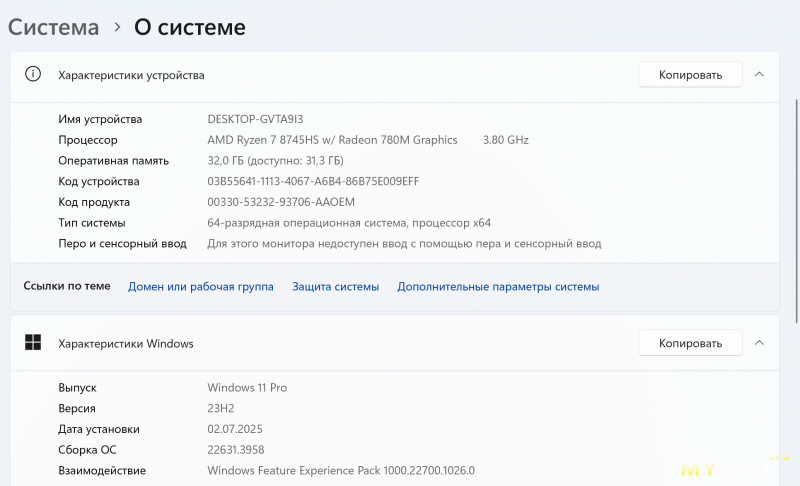Open the Домен или рабочая группа link
800x486 pixels.
(x=201, y=287)
